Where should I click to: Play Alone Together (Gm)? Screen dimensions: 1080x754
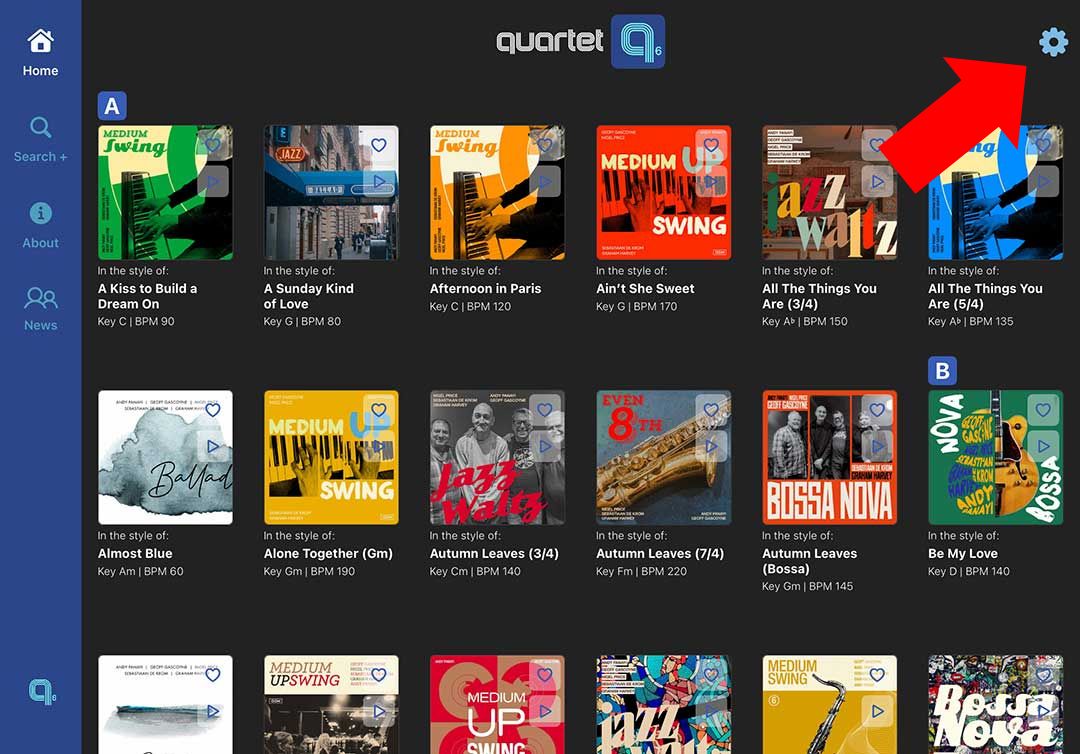tap(379, 446)
